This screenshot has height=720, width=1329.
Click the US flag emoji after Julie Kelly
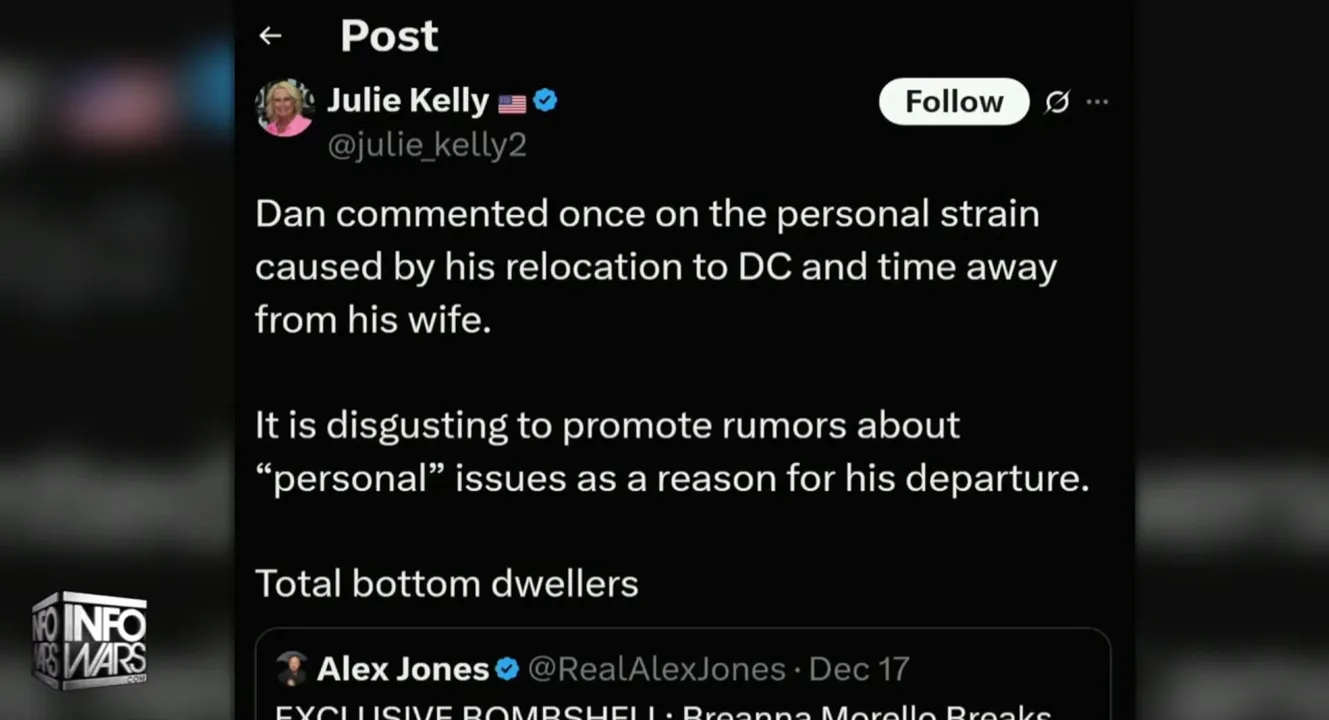[512, 103]
